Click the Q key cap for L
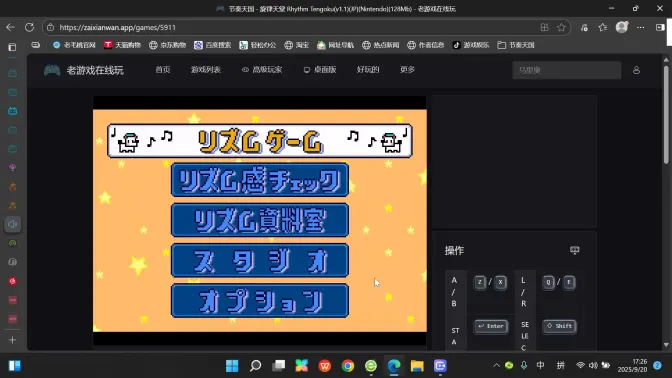This screenshot has height=378, width=672. 549,282
